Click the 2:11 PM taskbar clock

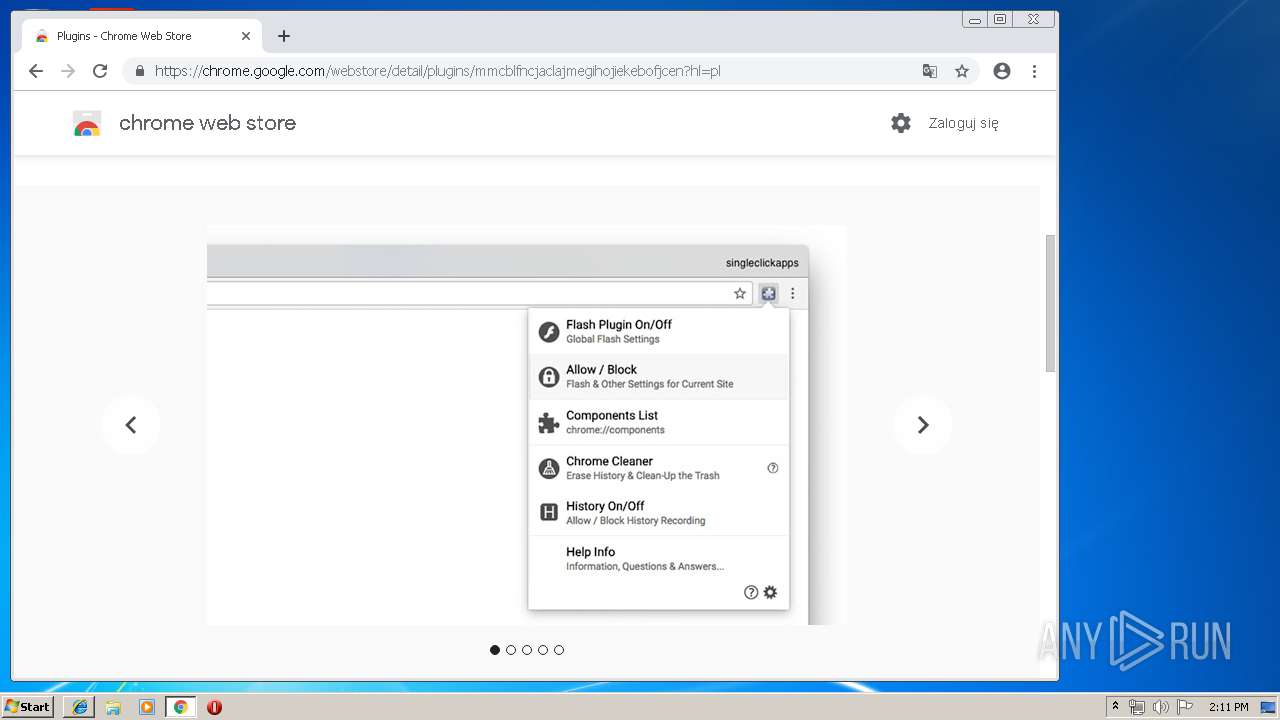[x=1228, y=707]
